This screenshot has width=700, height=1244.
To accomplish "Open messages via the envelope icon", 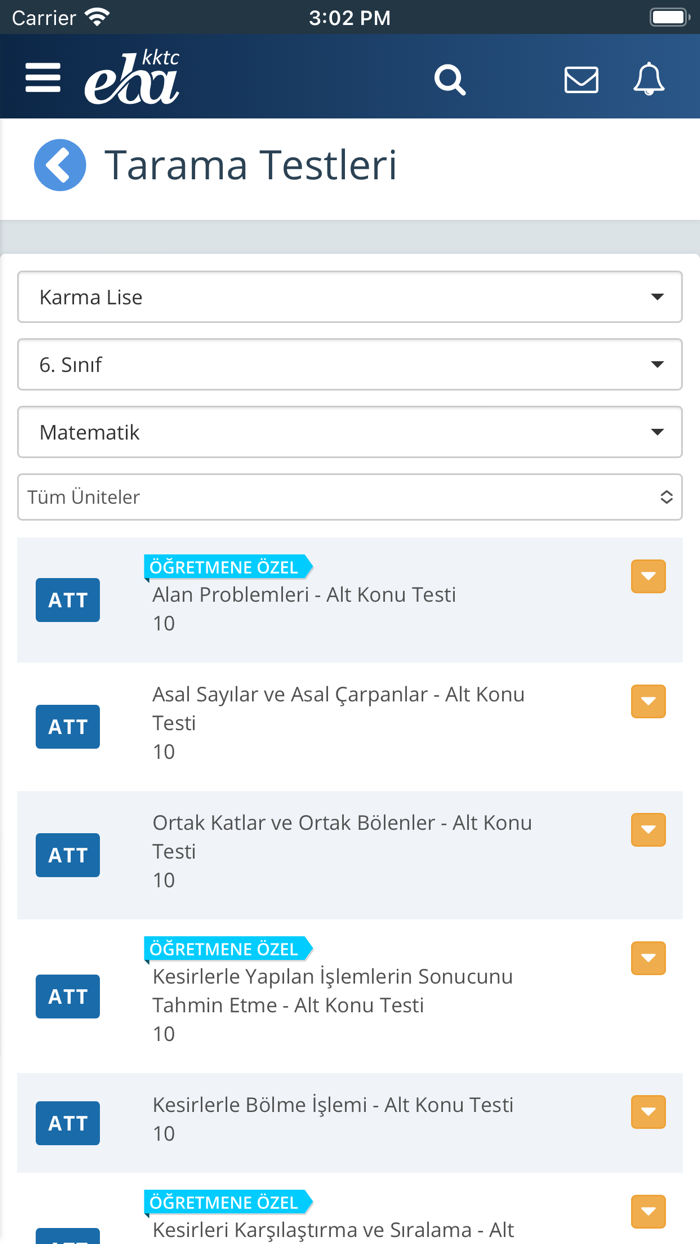I will point(581,79).
